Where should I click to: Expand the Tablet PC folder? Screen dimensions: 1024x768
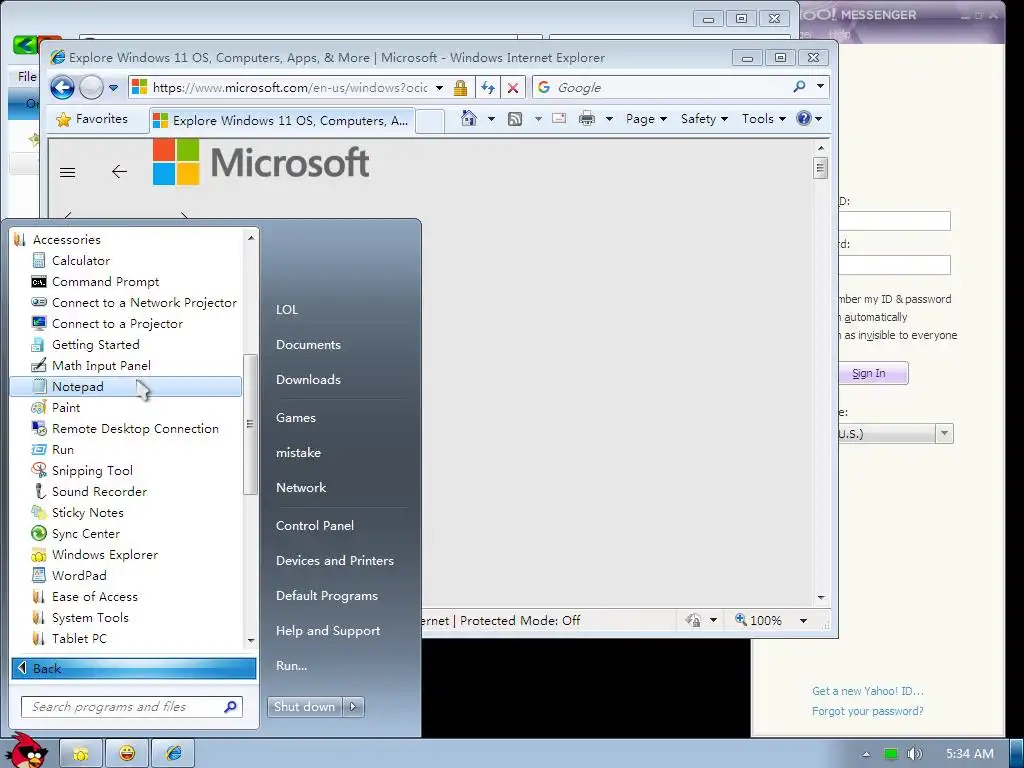[x=69, y=638]
